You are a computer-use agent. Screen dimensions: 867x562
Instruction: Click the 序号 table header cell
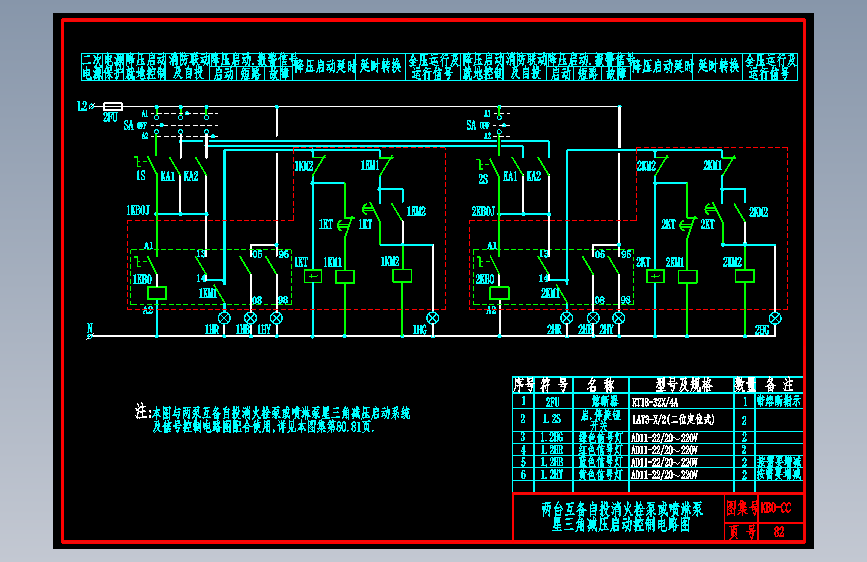523,384
